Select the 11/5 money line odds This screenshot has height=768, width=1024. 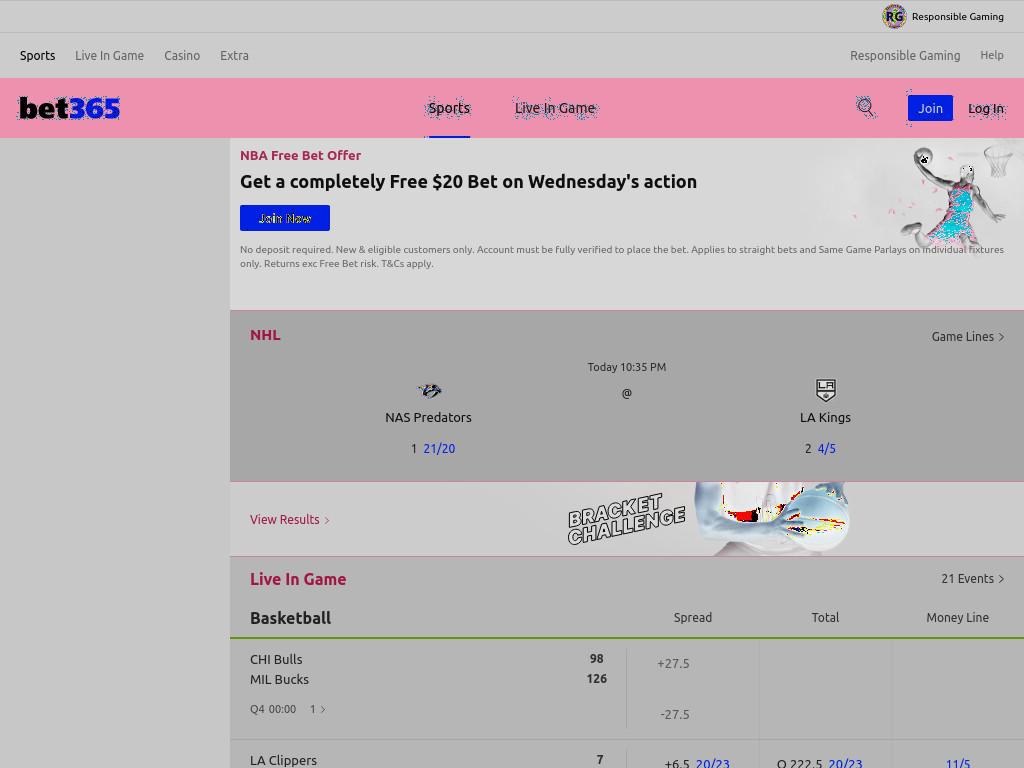(x=958, y=763)
